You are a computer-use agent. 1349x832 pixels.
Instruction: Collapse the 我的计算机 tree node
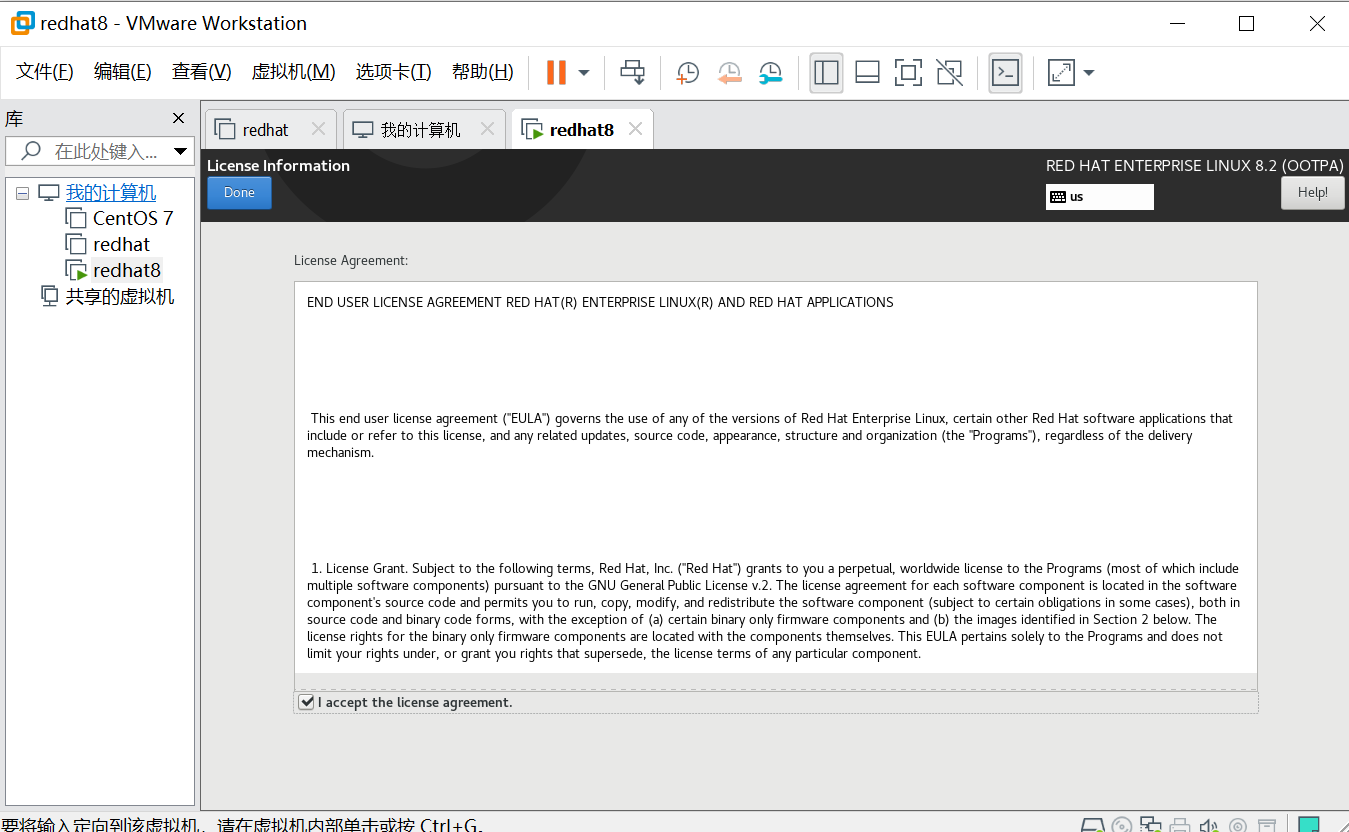[x=23, y=193]
